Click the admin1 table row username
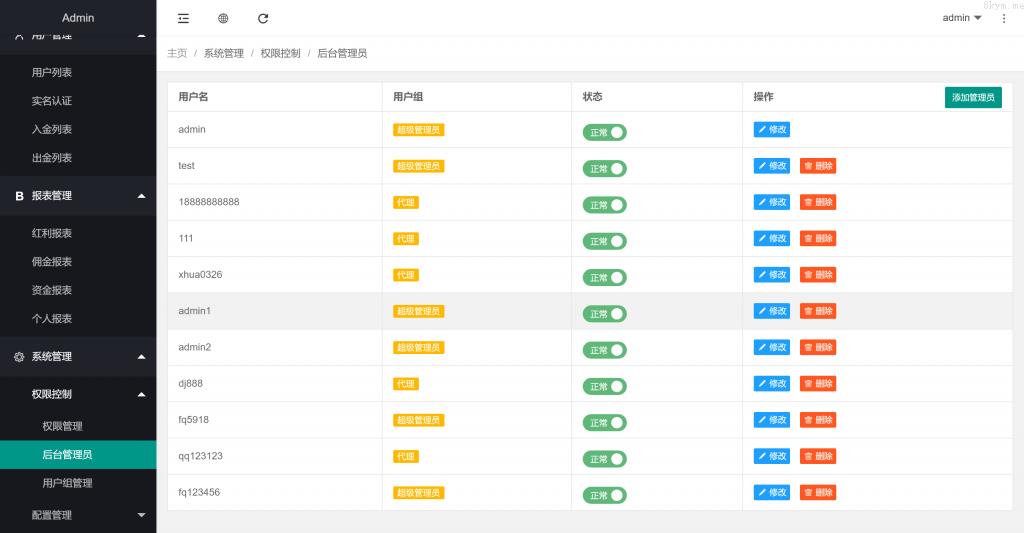This screenshot has width=1024, height=533. point(195,311)
